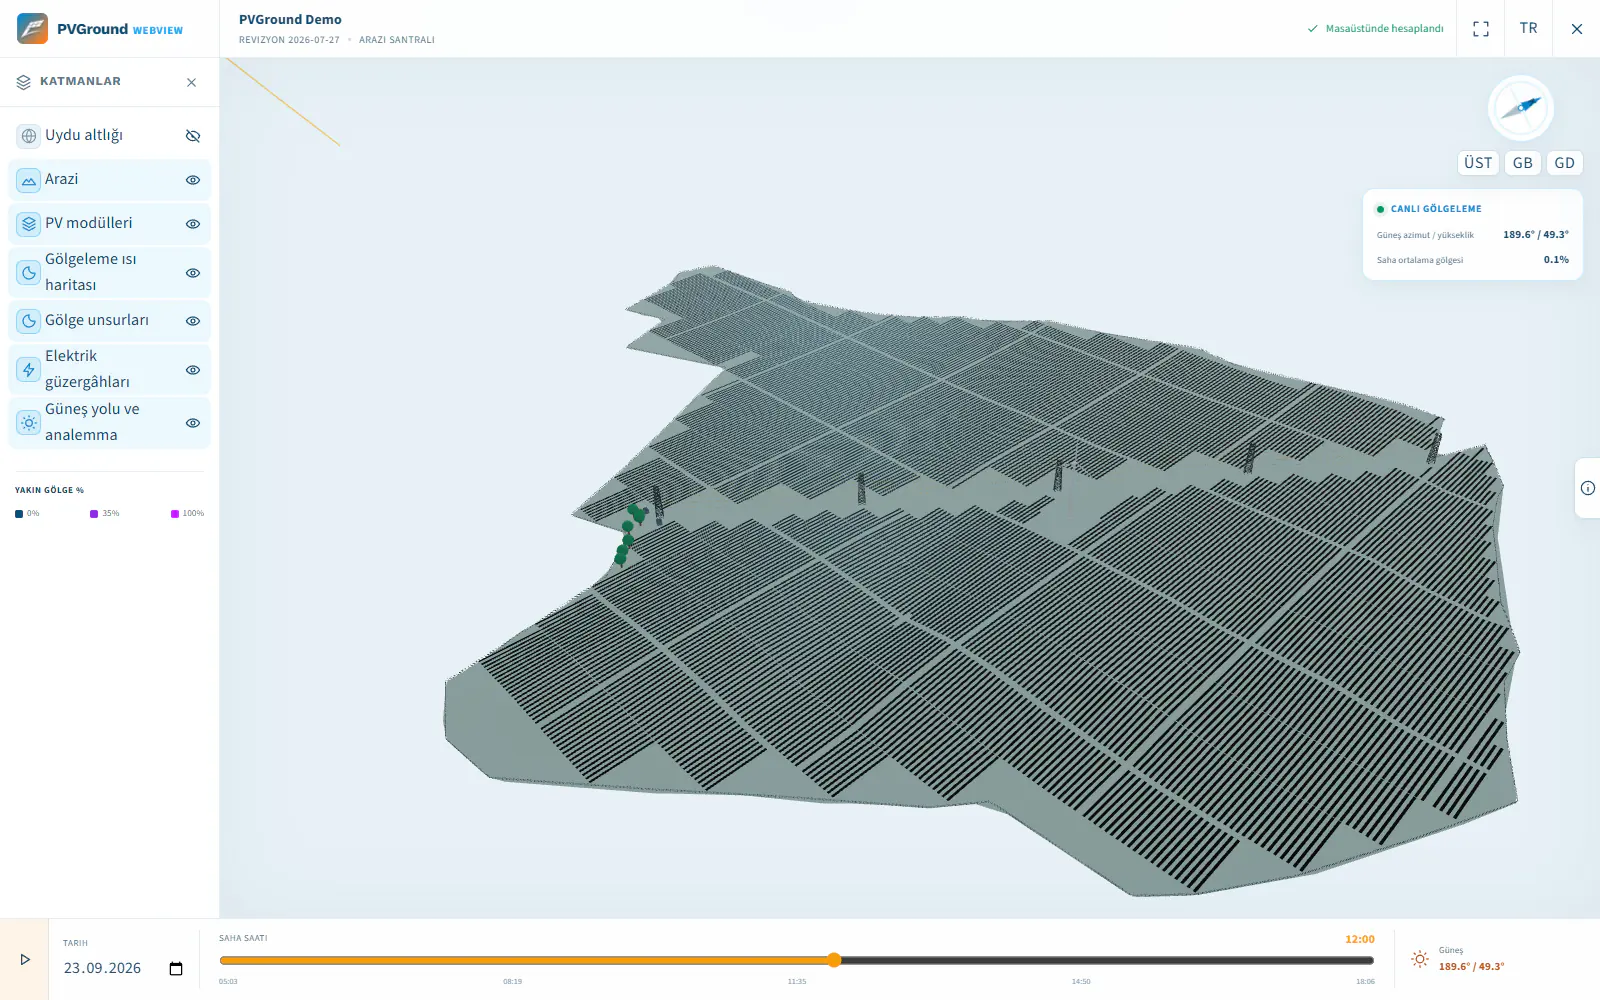Click the 08:19 mark on the time slider
This screenshot has width=1600, height=1000.
[x=512, y=982]
